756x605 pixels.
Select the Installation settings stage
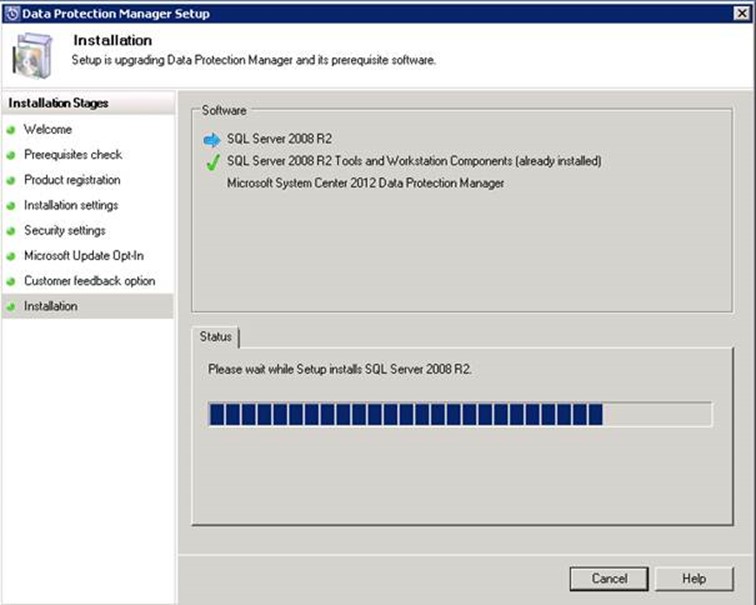tap(71, 205)
